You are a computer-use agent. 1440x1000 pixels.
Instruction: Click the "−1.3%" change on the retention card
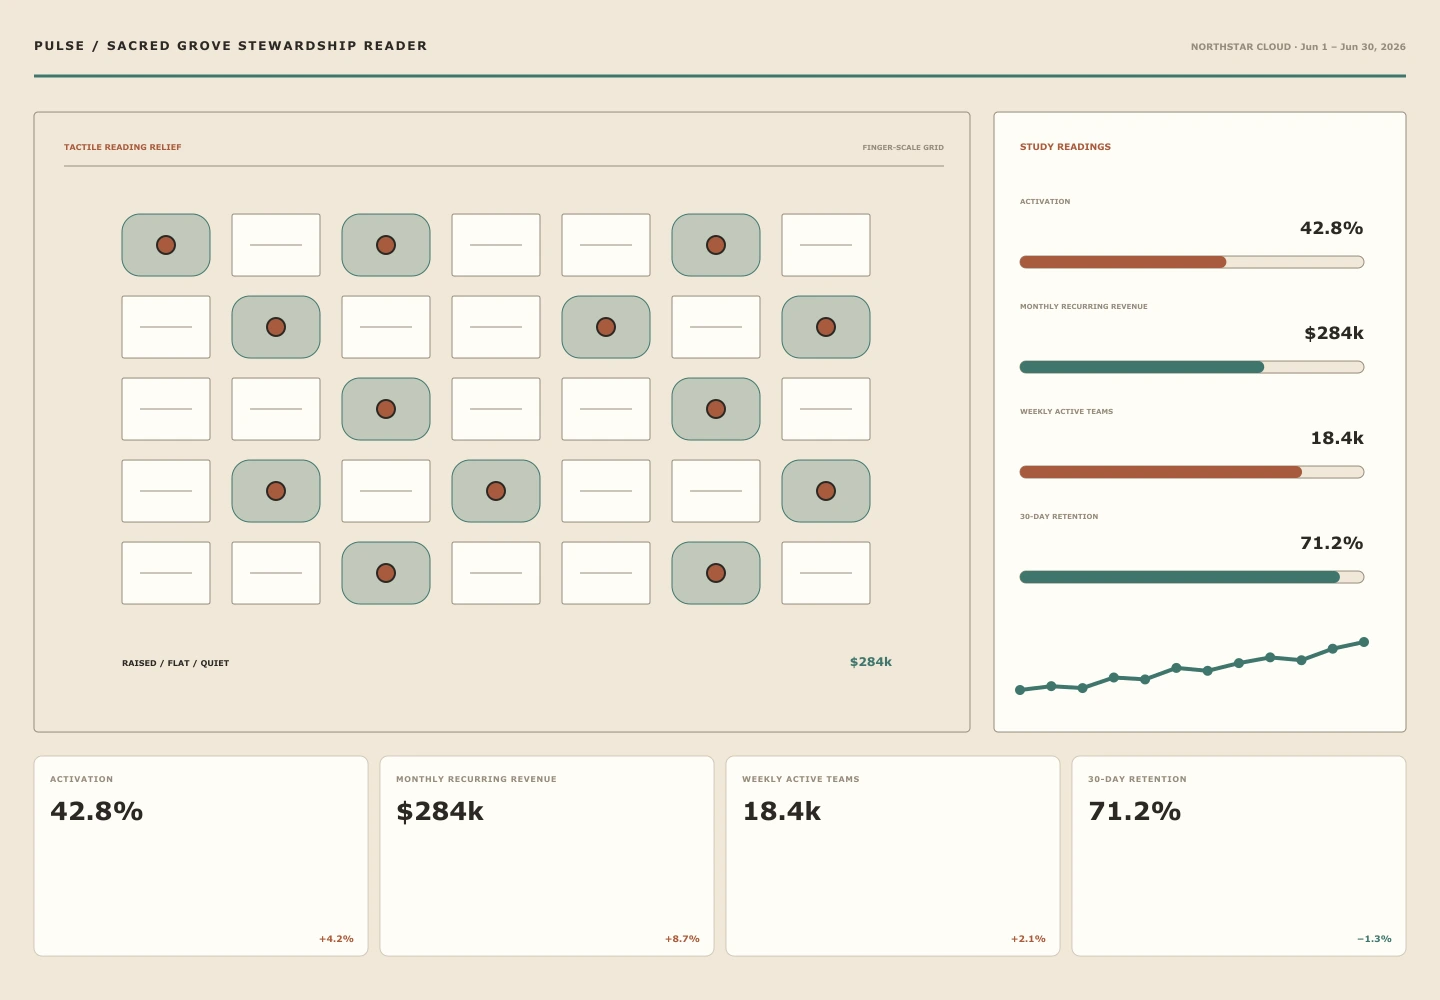1374,939
